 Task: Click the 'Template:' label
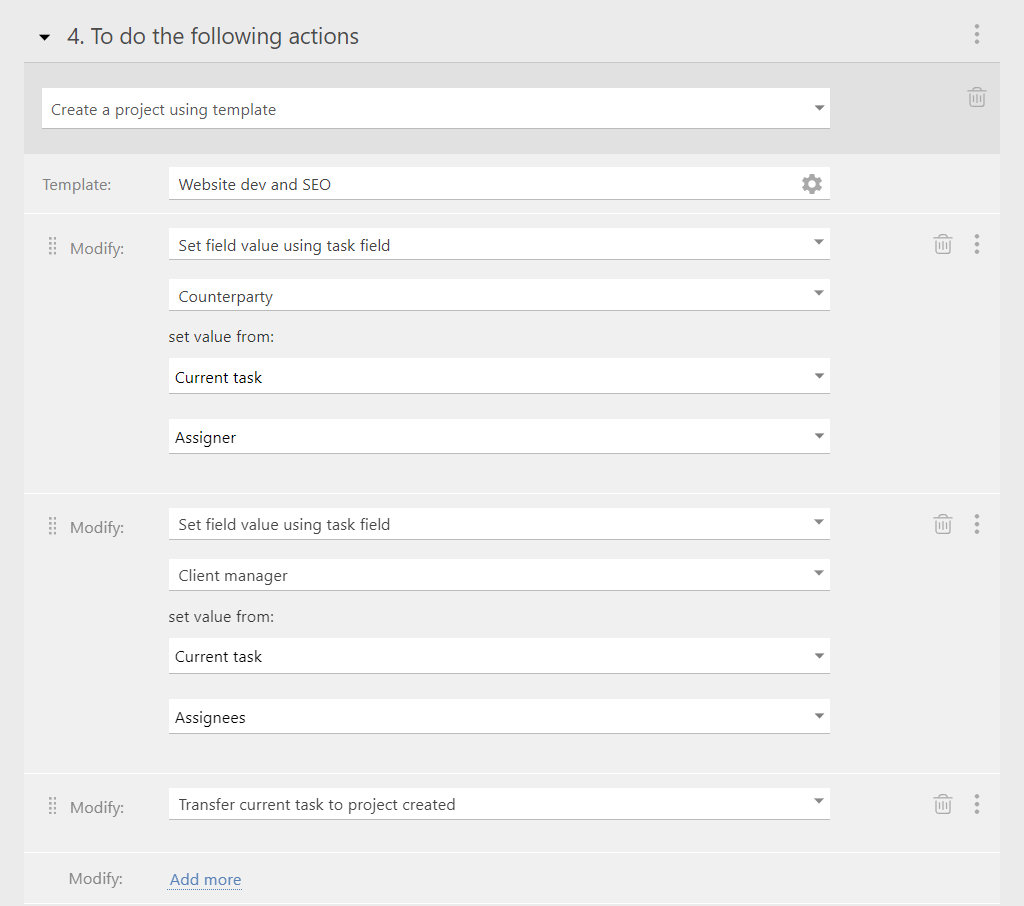click(x=77, y=185)
